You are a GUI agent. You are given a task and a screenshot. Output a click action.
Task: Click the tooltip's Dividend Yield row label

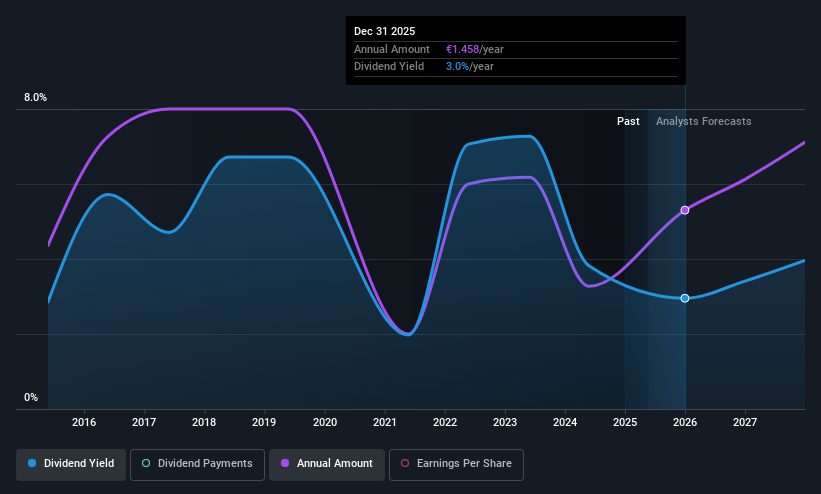point(389,67)
